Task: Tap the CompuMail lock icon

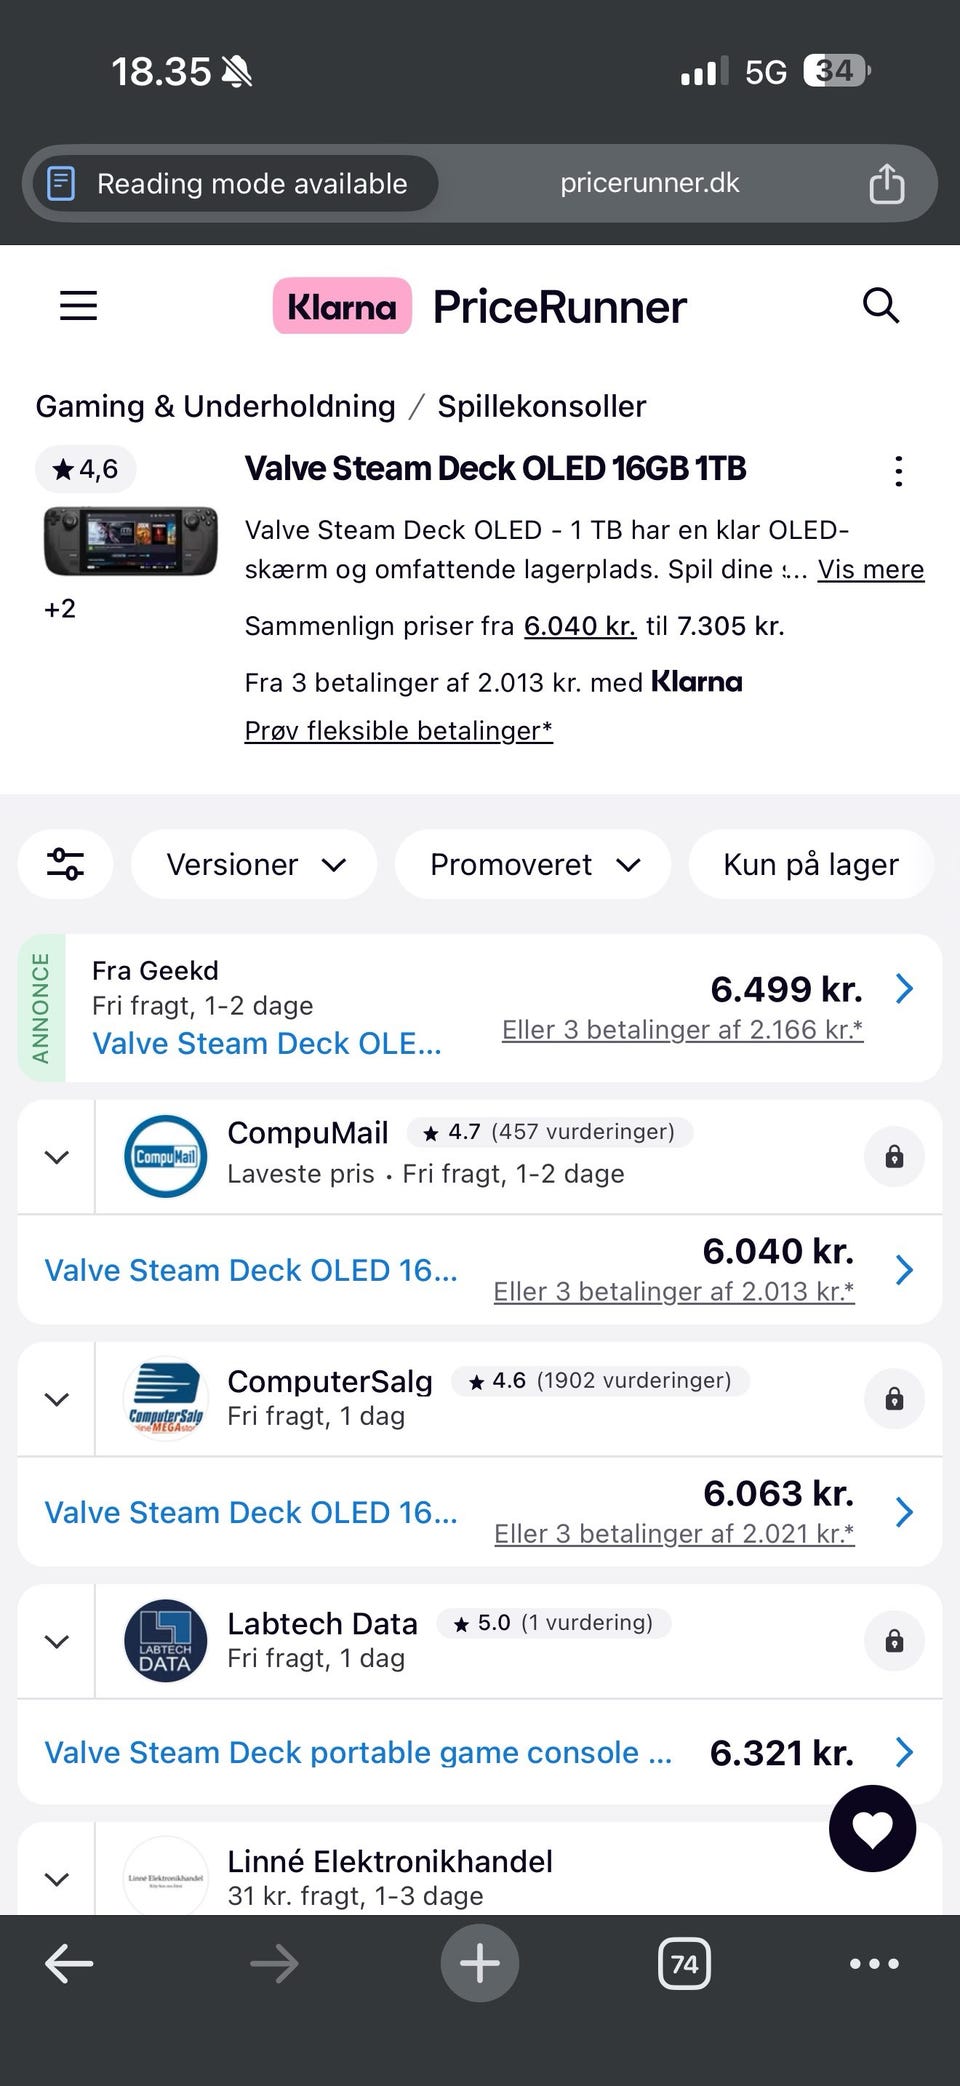Action: [894, 1157]
